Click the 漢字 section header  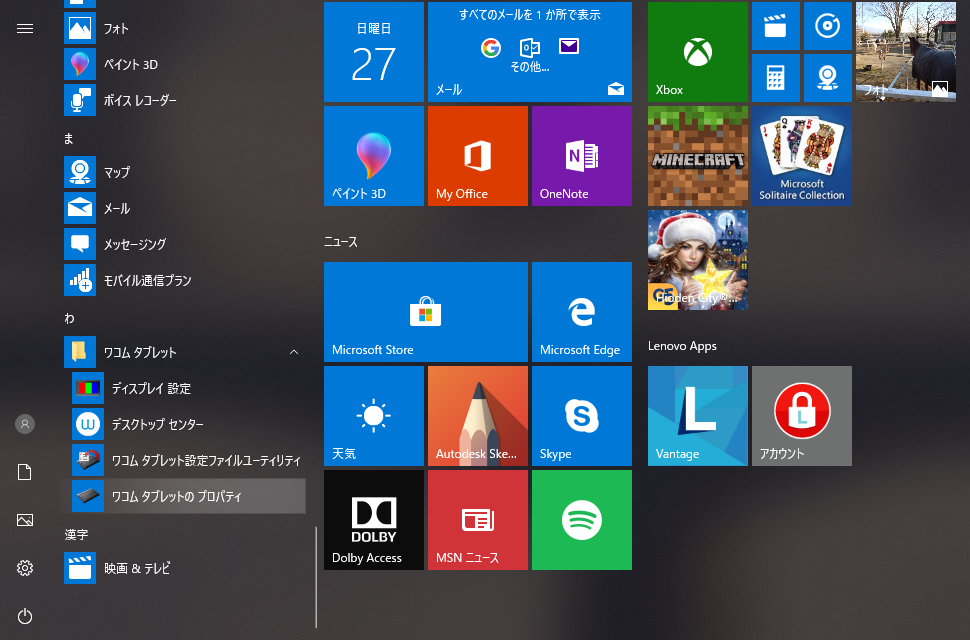point(77,534)
